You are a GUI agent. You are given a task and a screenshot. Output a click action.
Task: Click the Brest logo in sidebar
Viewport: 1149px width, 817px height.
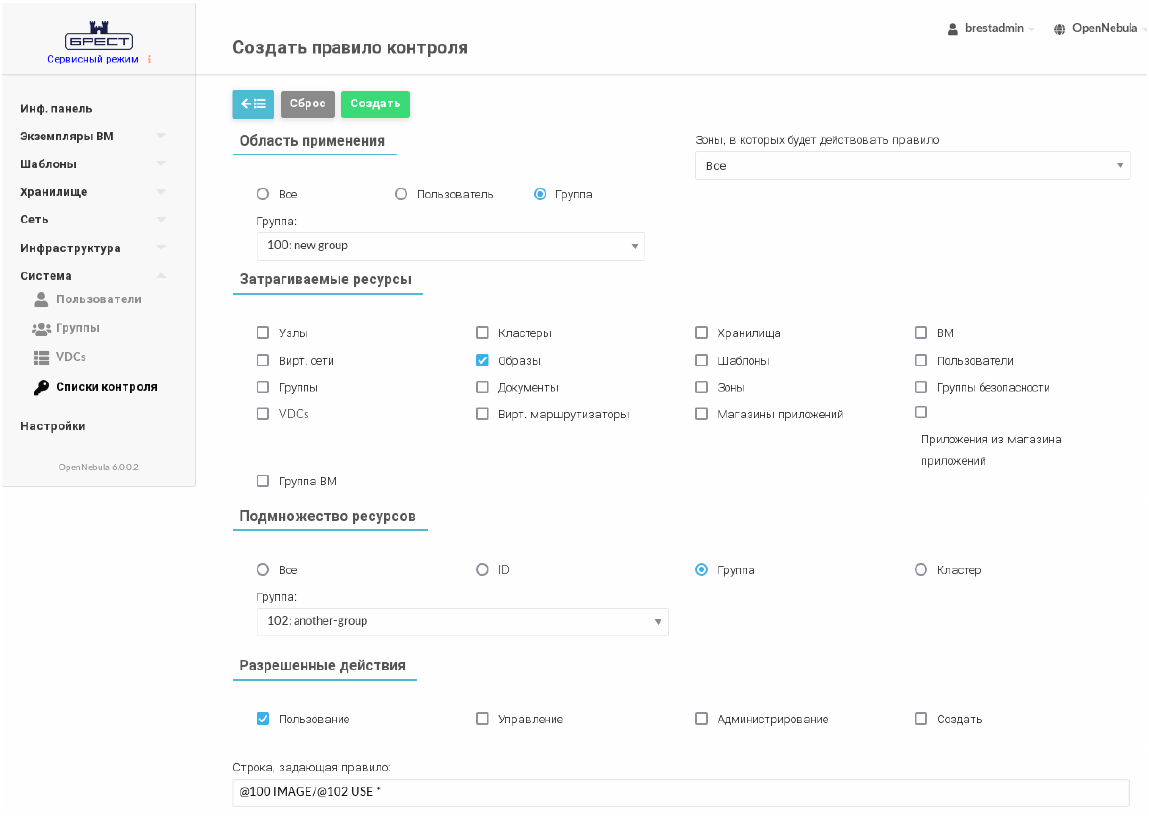coord(98,37)
